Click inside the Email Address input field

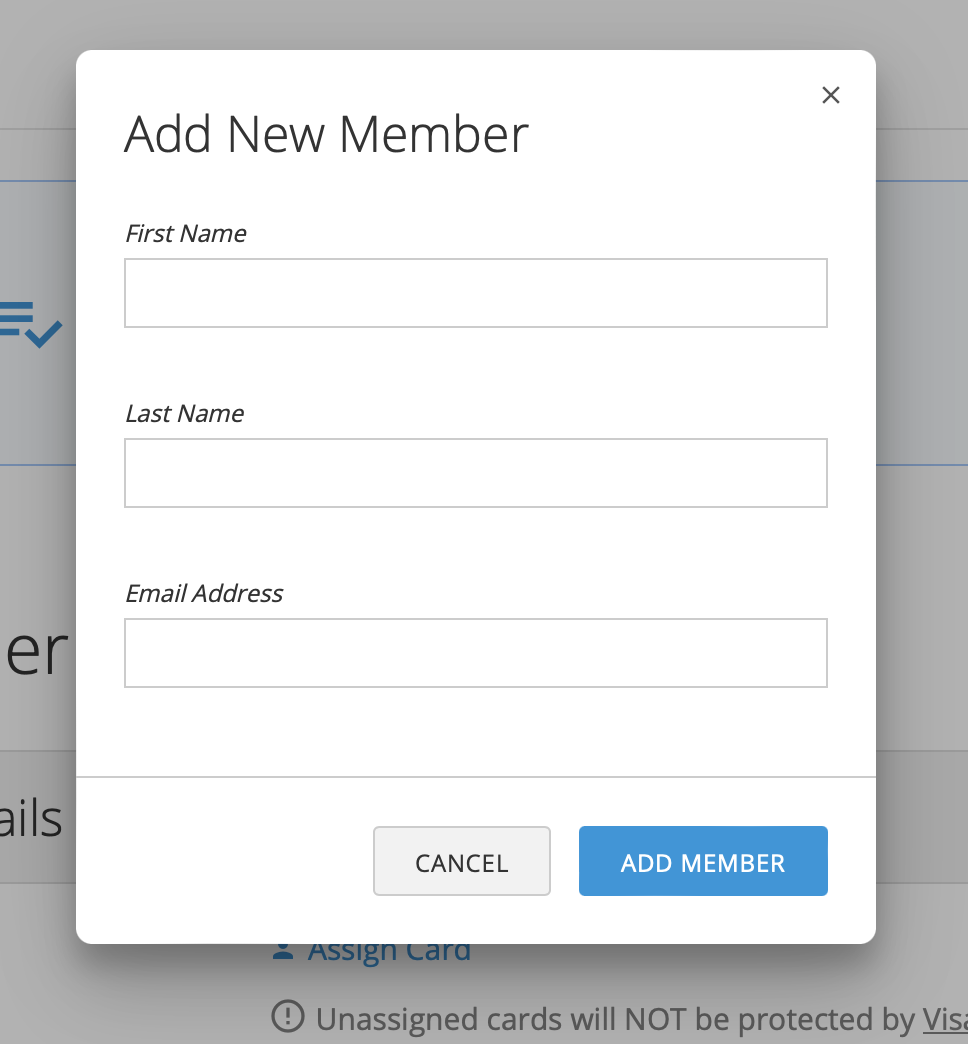(475, 652)
